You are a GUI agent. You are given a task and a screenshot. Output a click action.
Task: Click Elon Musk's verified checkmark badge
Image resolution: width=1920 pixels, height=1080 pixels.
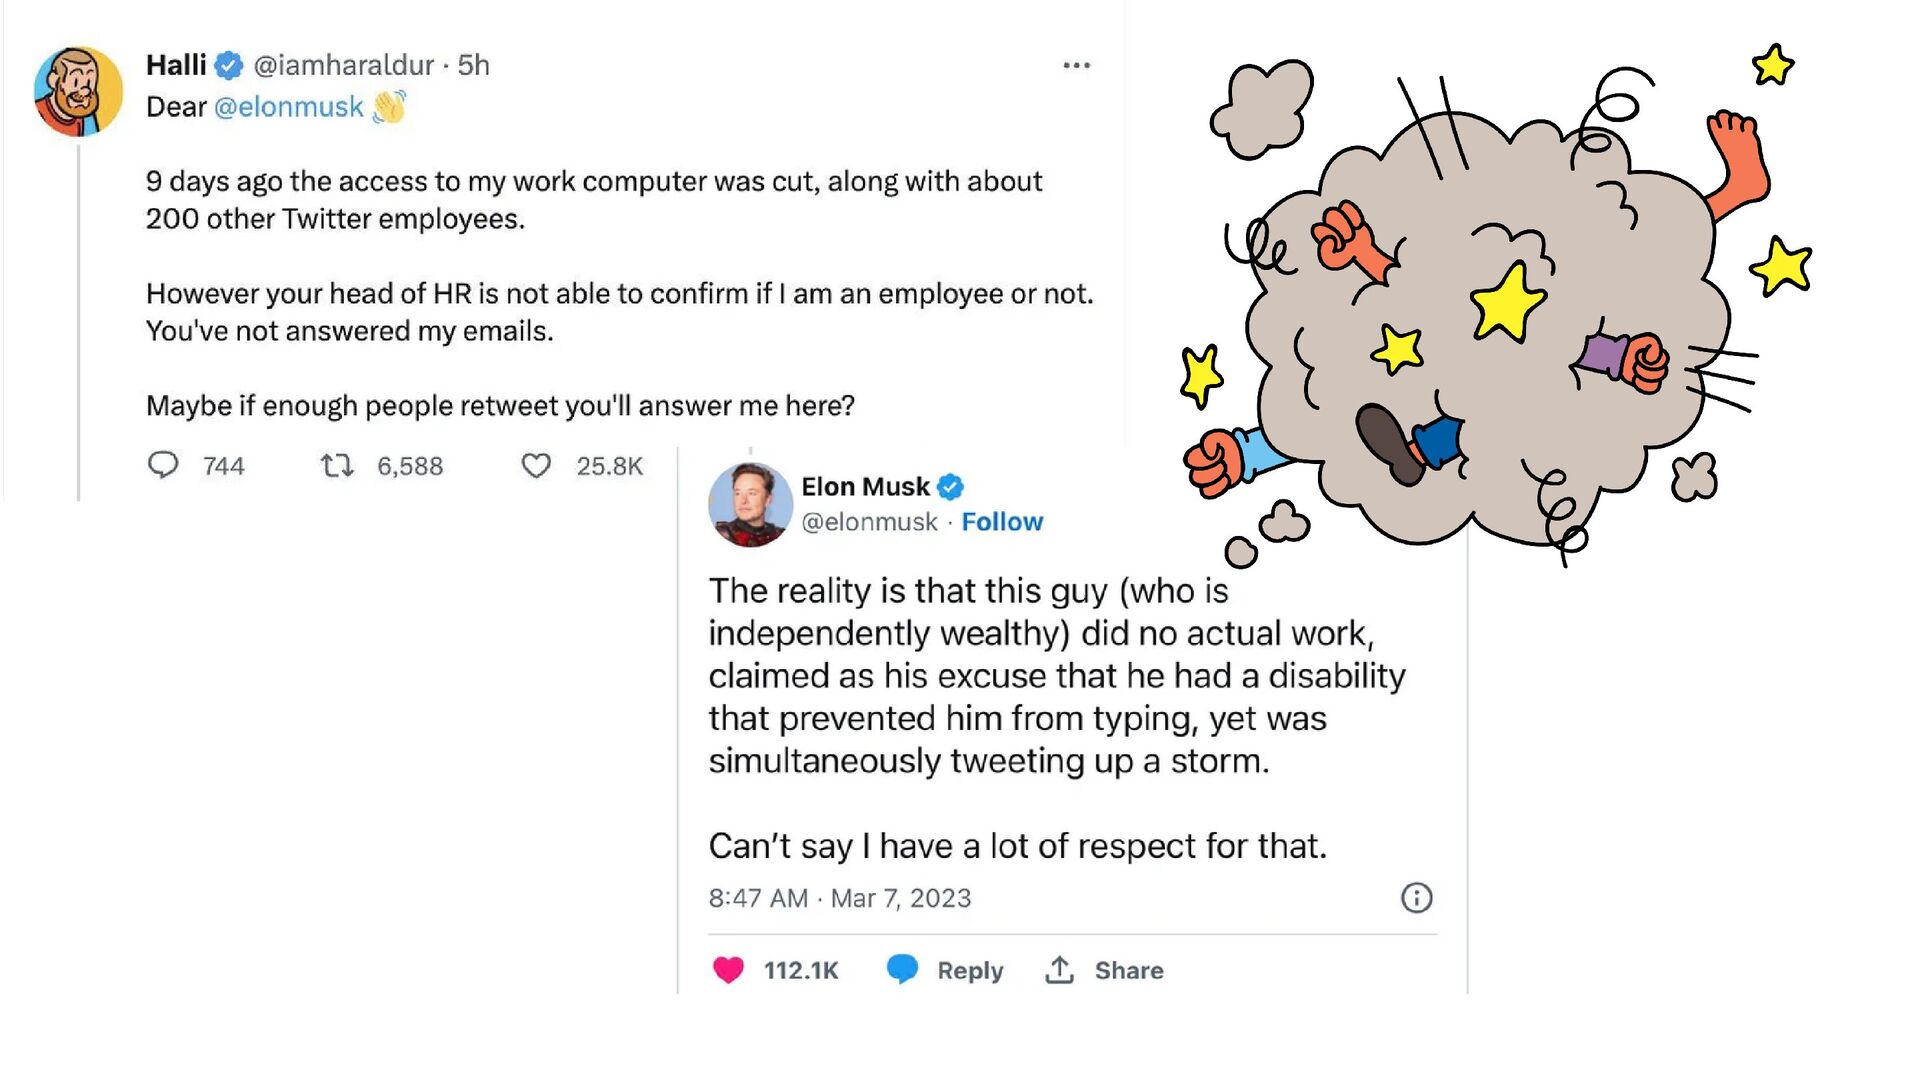click(x=950, y=487)
